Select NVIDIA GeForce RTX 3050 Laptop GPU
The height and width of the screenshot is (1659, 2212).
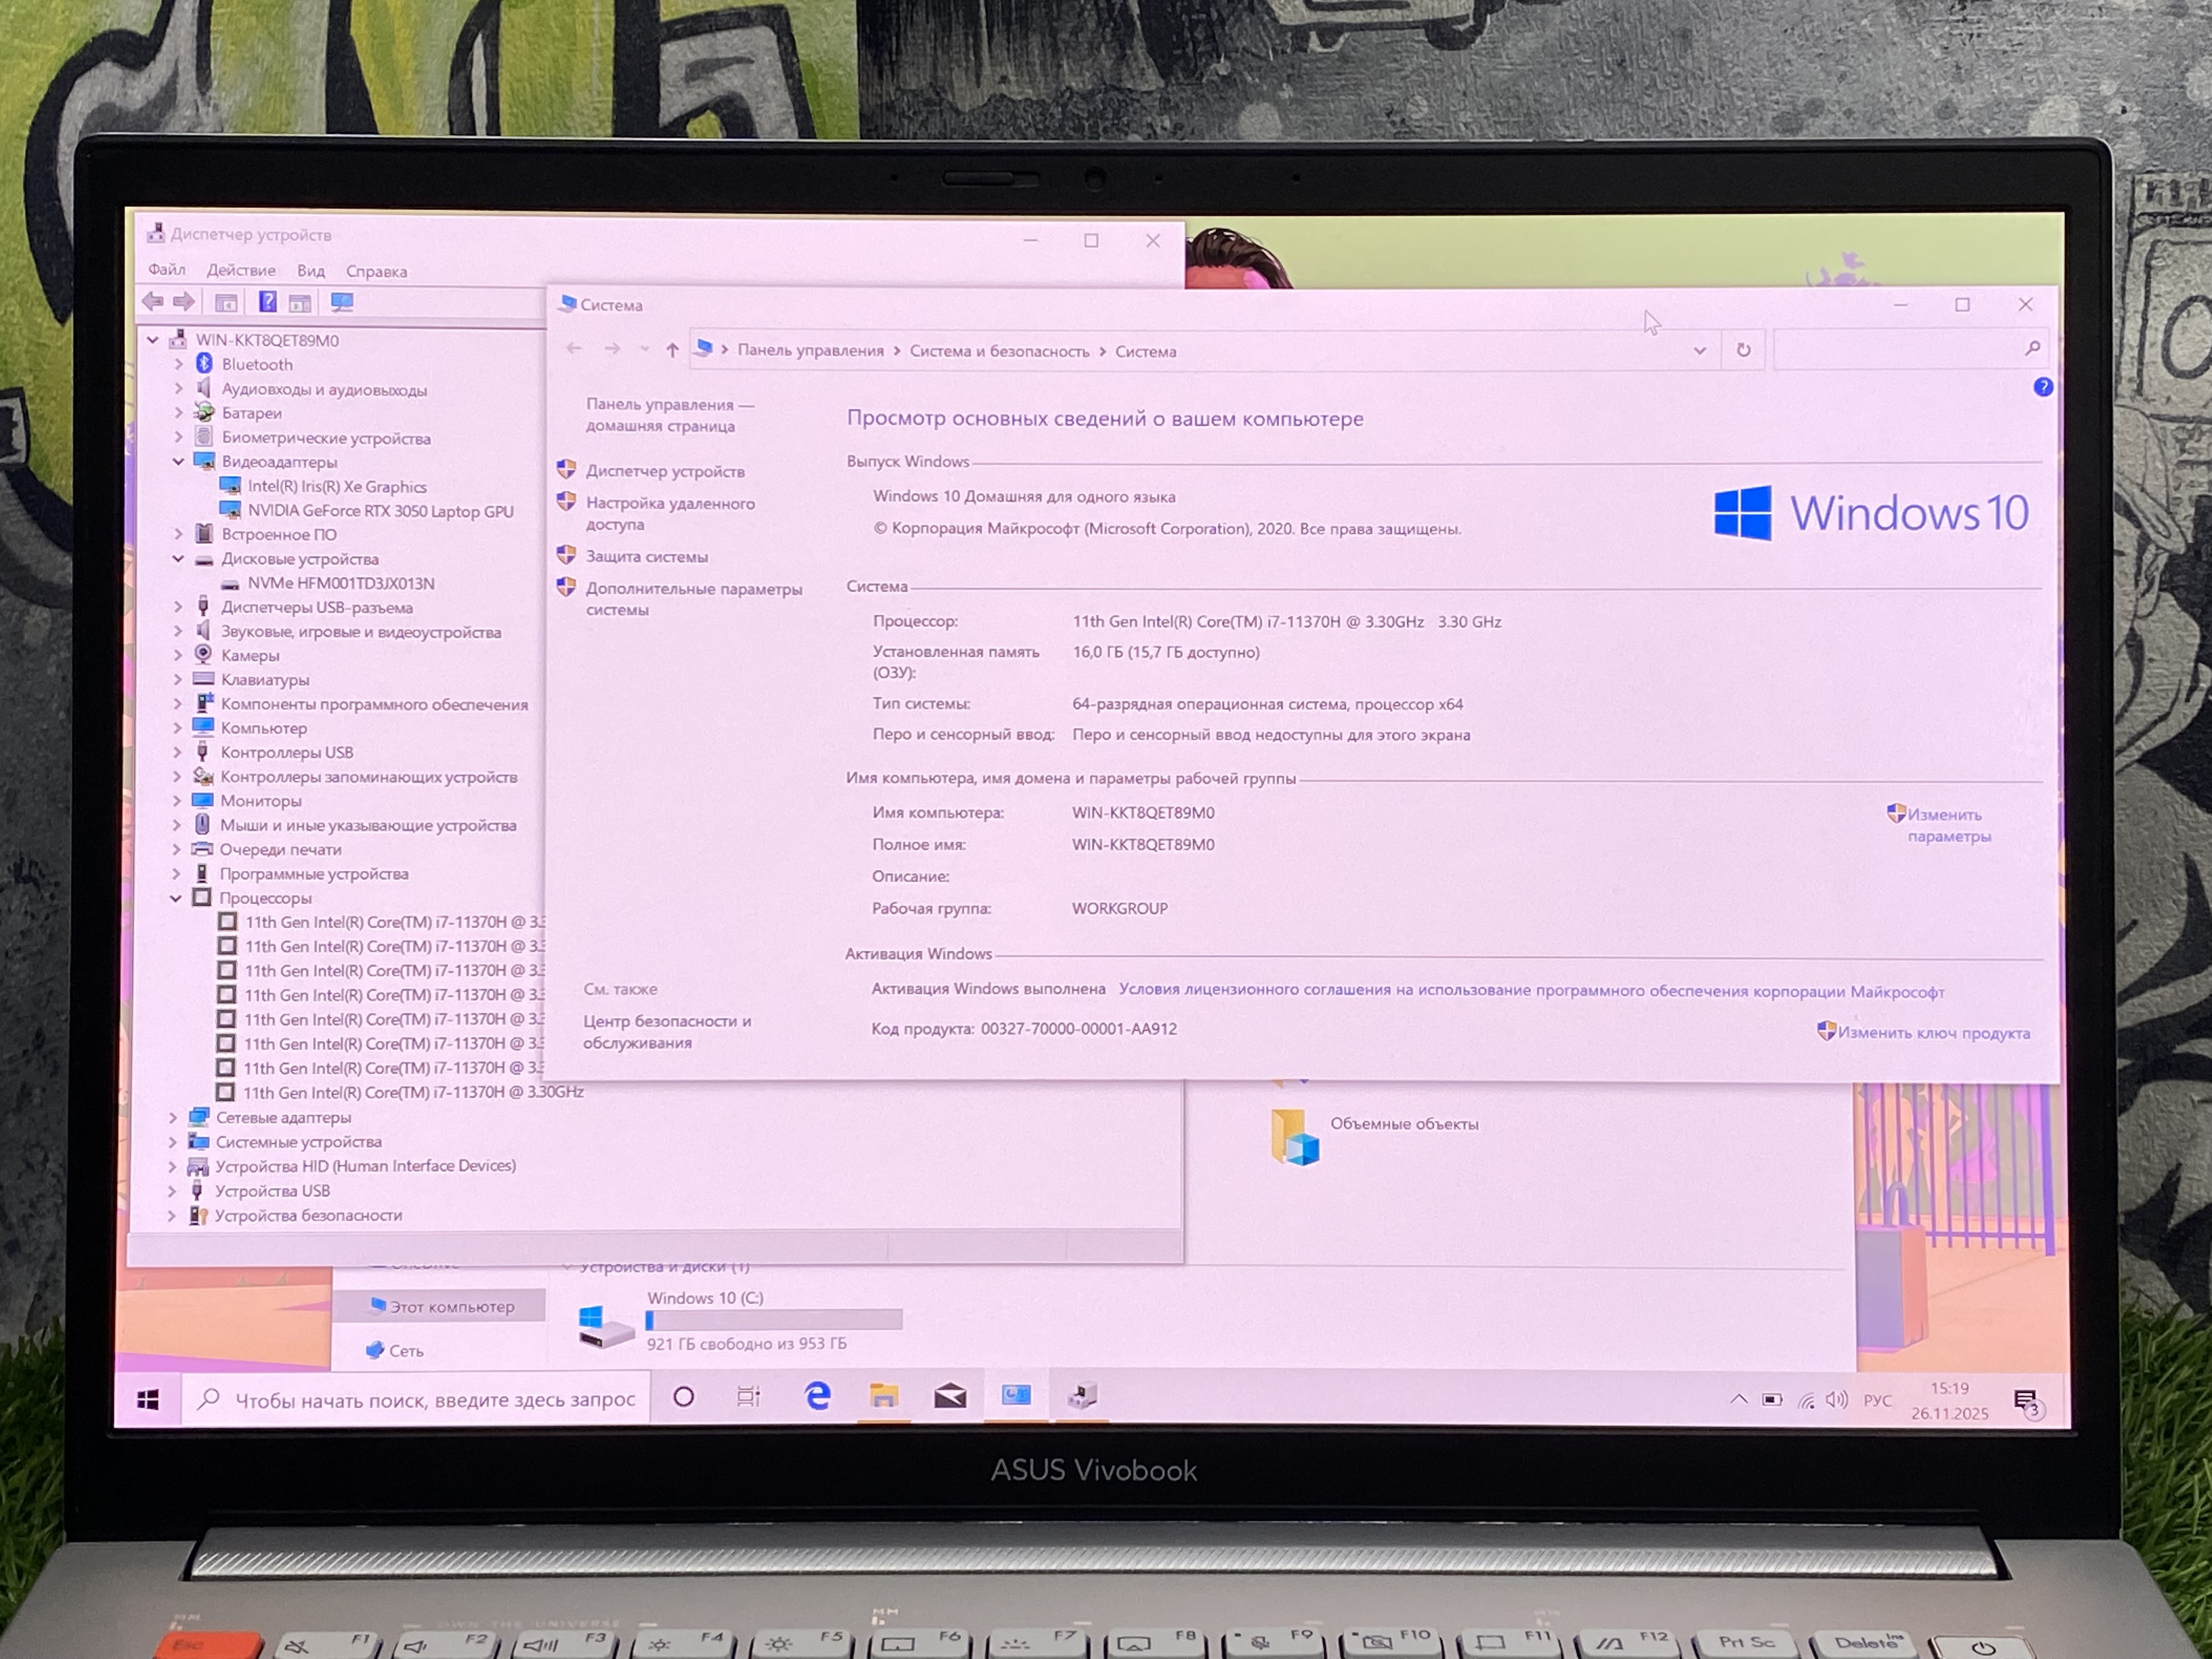coord(380,511)
